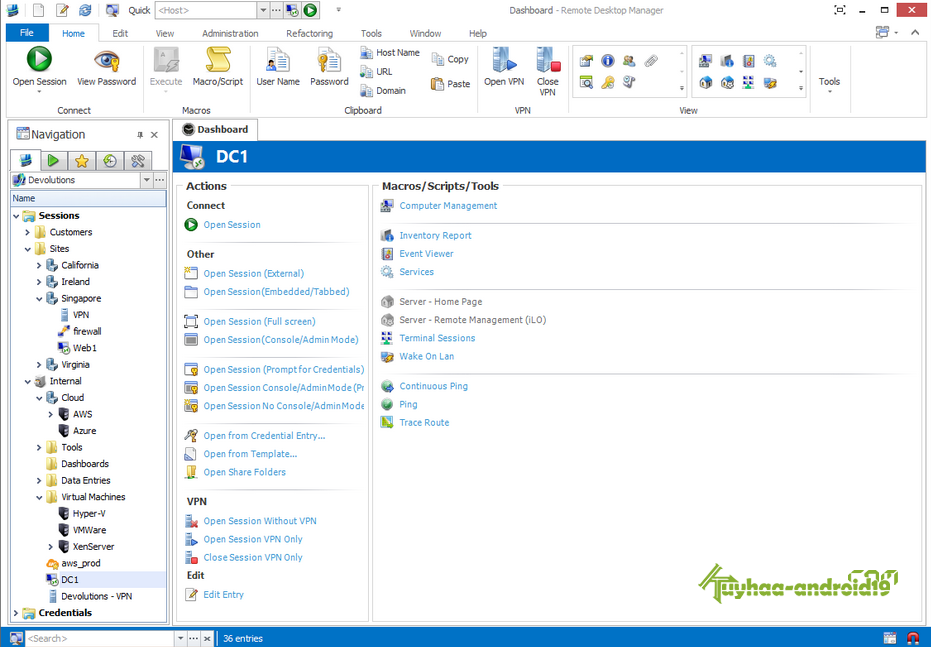Click the Tools dropdown in ribbon
The width and height of the screenshot is (931, 647).
(x=829, y=84)
